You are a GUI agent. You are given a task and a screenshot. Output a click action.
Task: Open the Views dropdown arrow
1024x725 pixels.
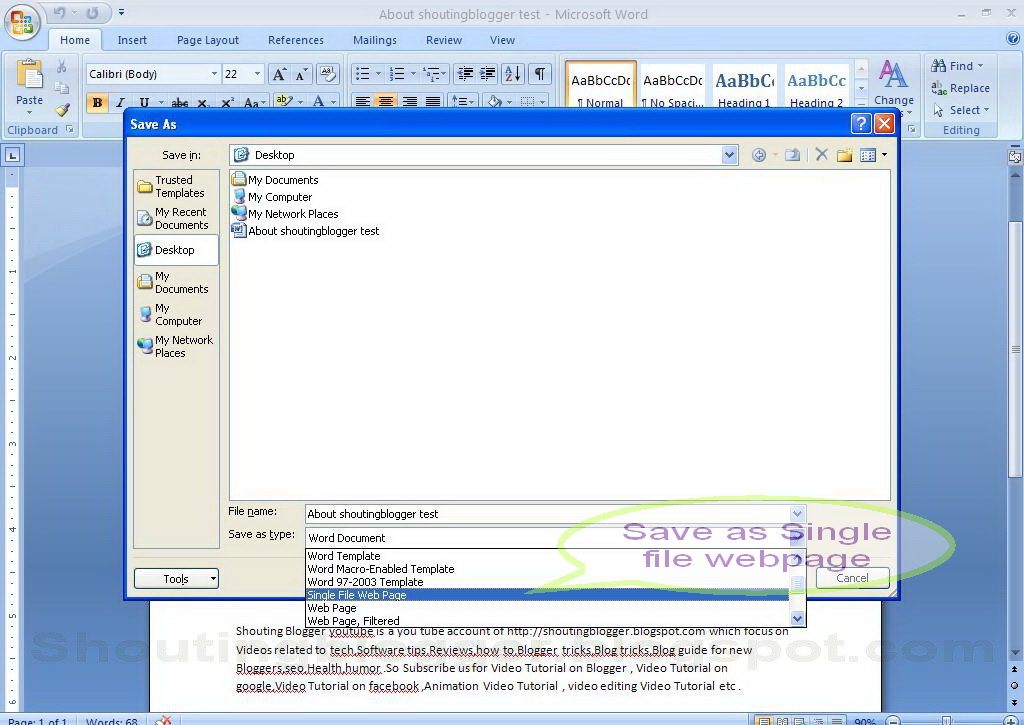(x=884, y=155)
